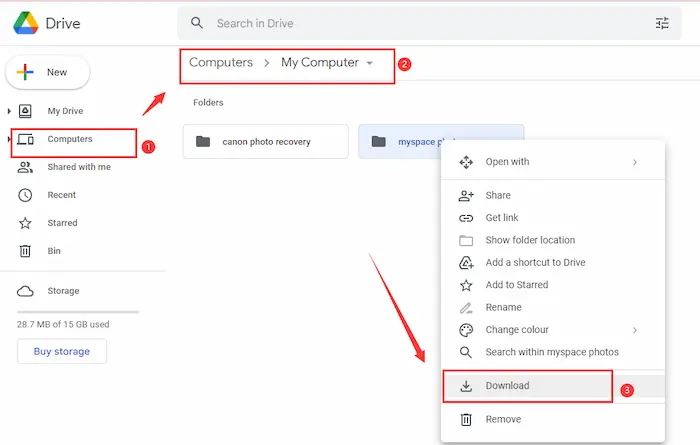Select Rename from the context menu
The image size is (700, 445).
click(x=553, y=308)
